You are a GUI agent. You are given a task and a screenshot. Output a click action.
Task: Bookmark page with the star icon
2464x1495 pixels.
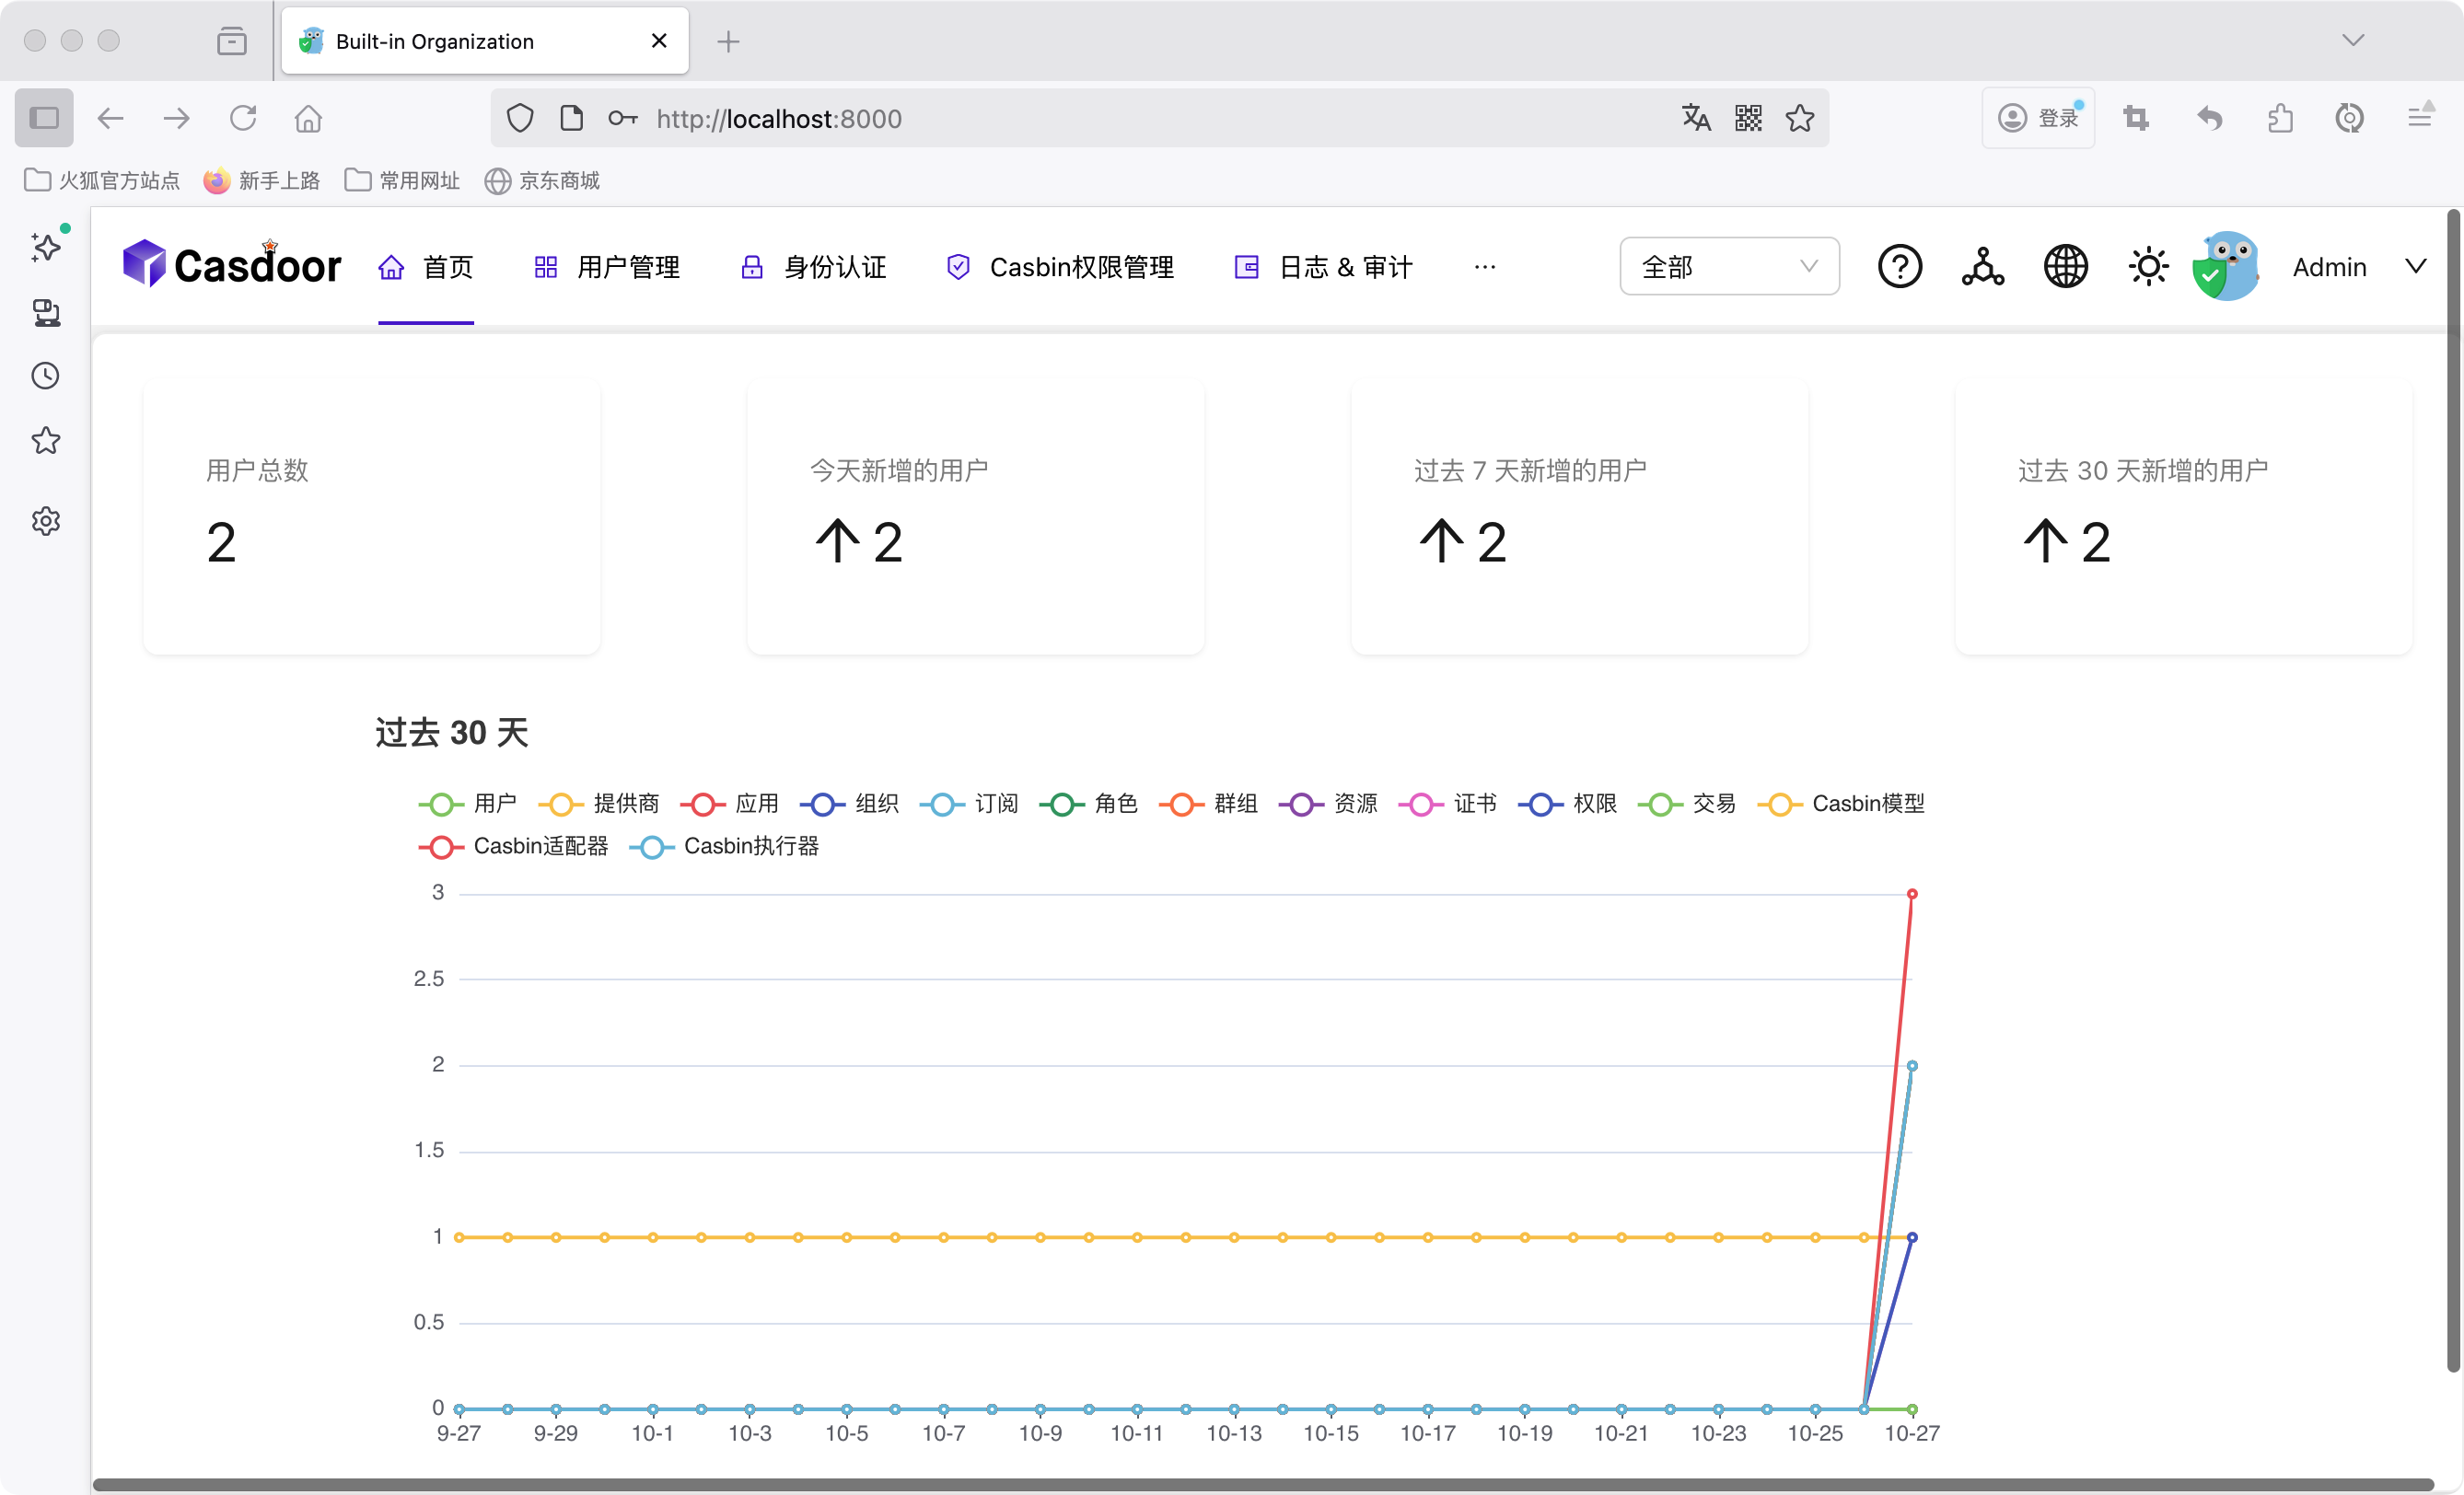tap(1800, 119)
